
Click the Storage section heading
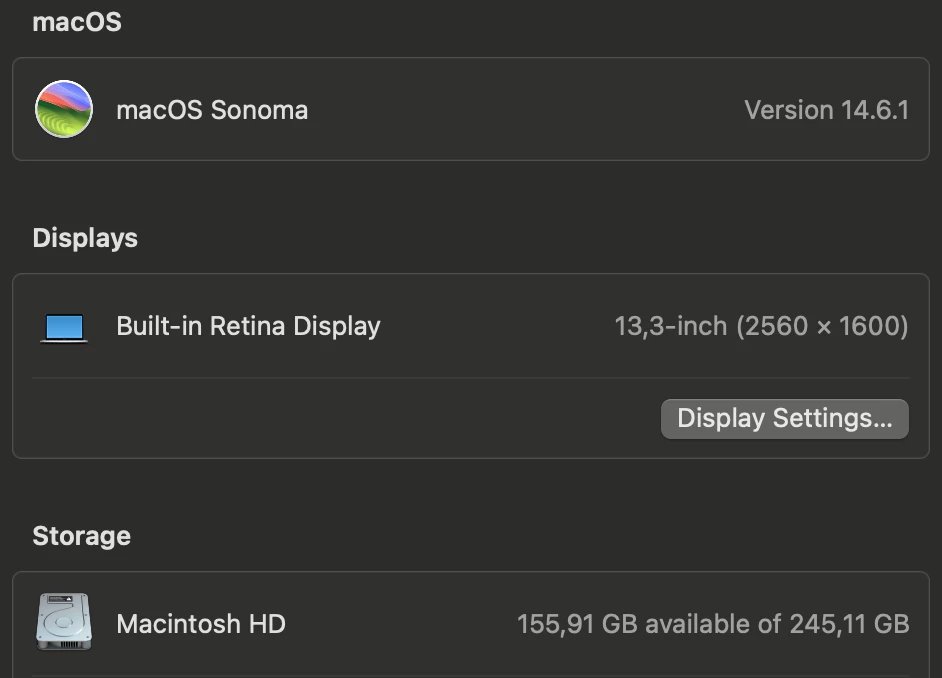click(x=81, y=536)
